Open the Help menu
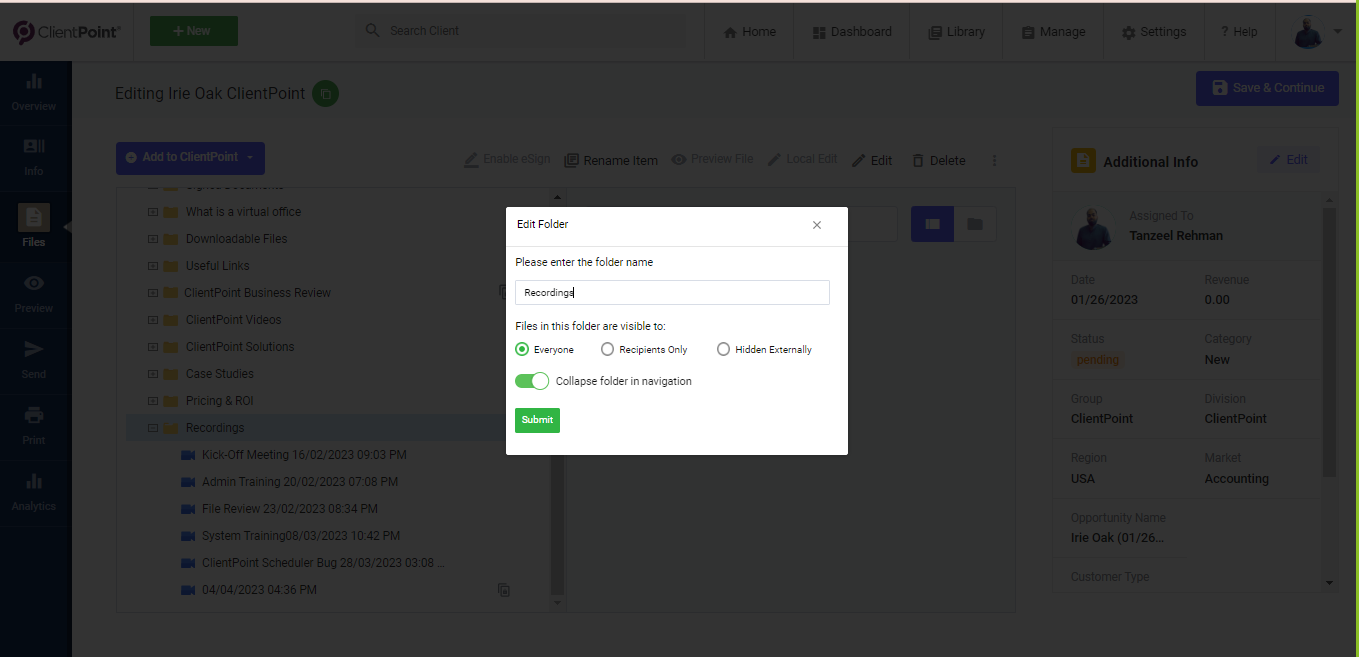Viewport: 1359px width, 657px height. click(x=1239, y=32)
